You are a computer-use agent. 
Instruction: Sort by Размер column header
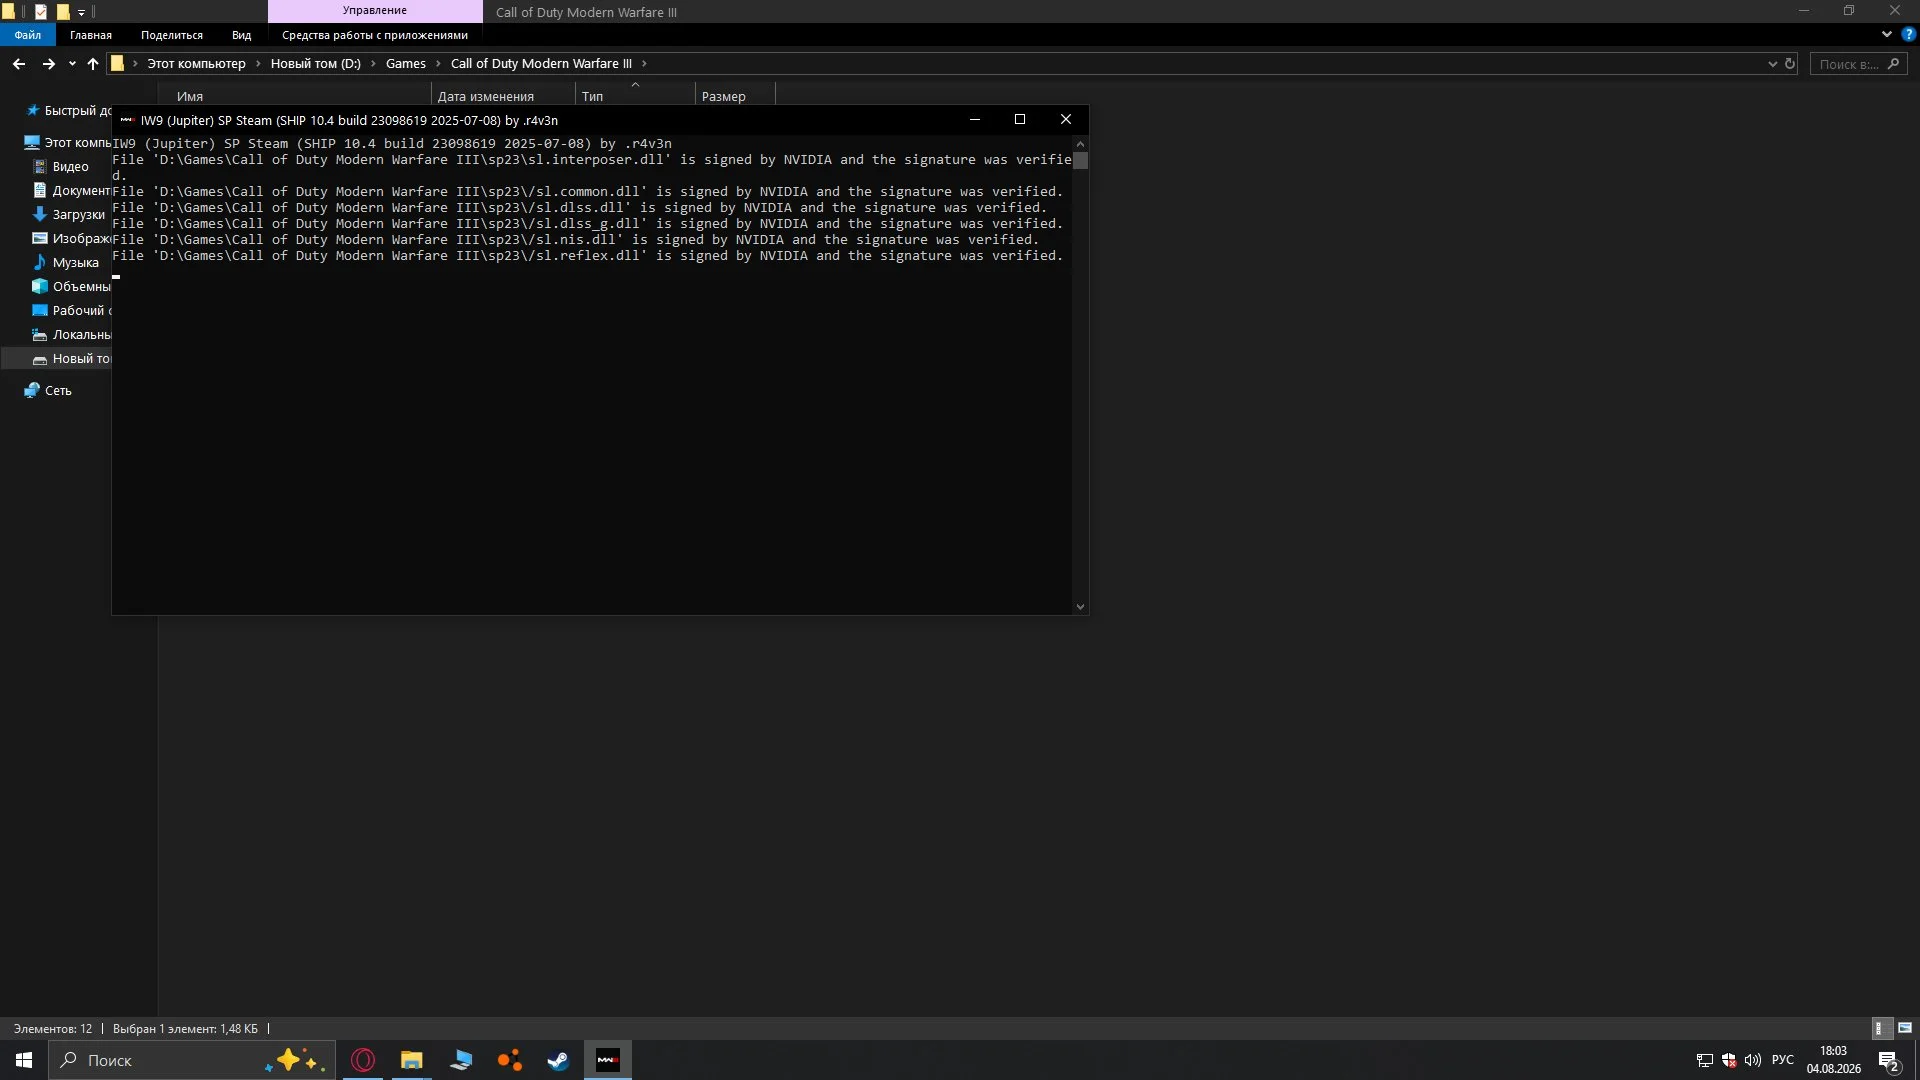click(735, 96)
